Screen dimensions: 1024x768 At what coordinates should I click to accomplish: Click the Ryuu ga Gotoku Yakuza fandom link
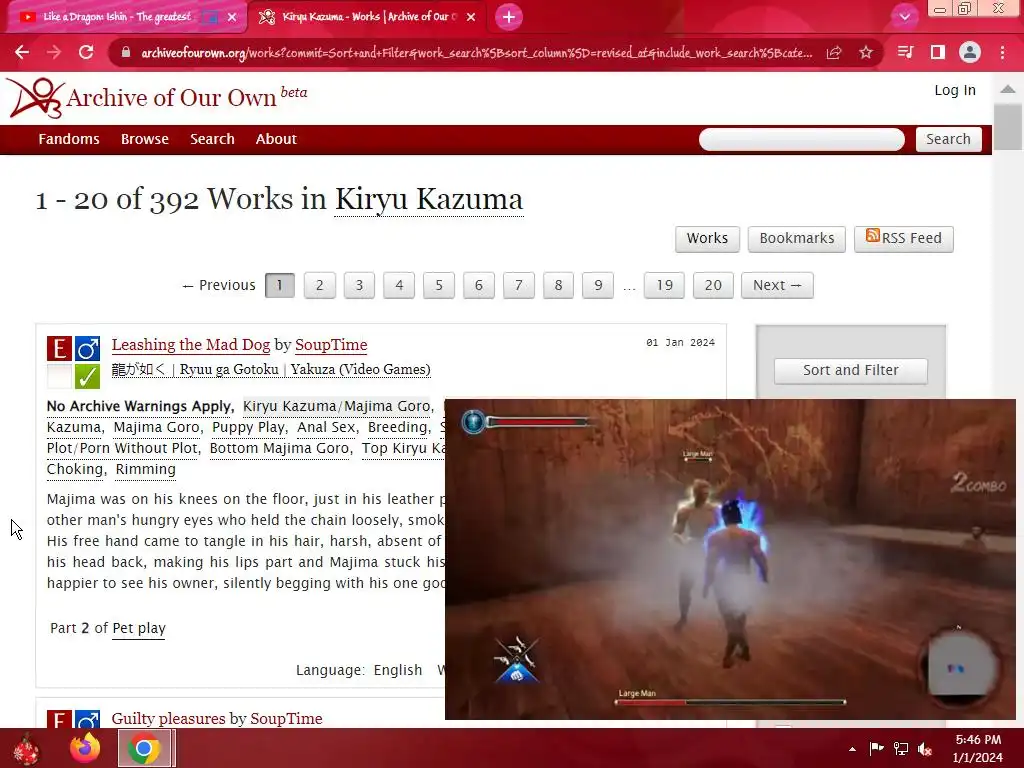[271, 370]
